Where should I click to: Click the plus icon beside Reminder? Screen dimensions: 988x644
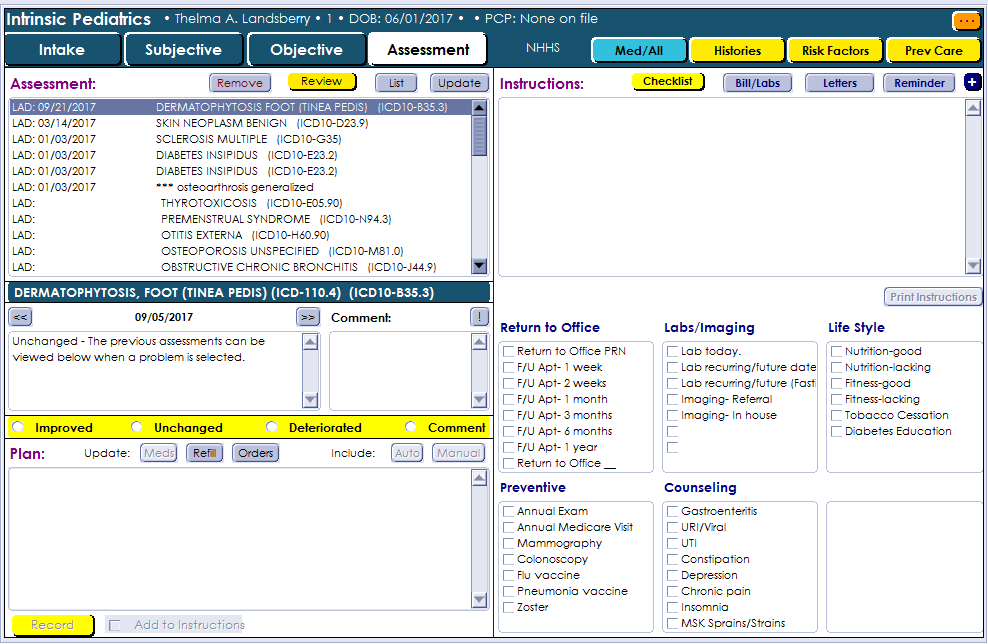973,83
